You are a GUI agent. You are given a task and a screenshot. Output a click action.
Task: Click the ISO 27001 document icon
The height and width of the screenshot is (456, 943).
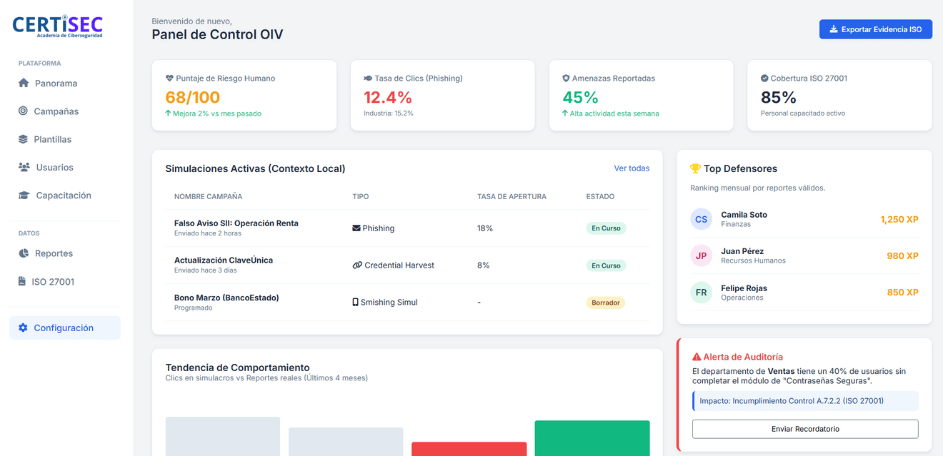point(24,282)
